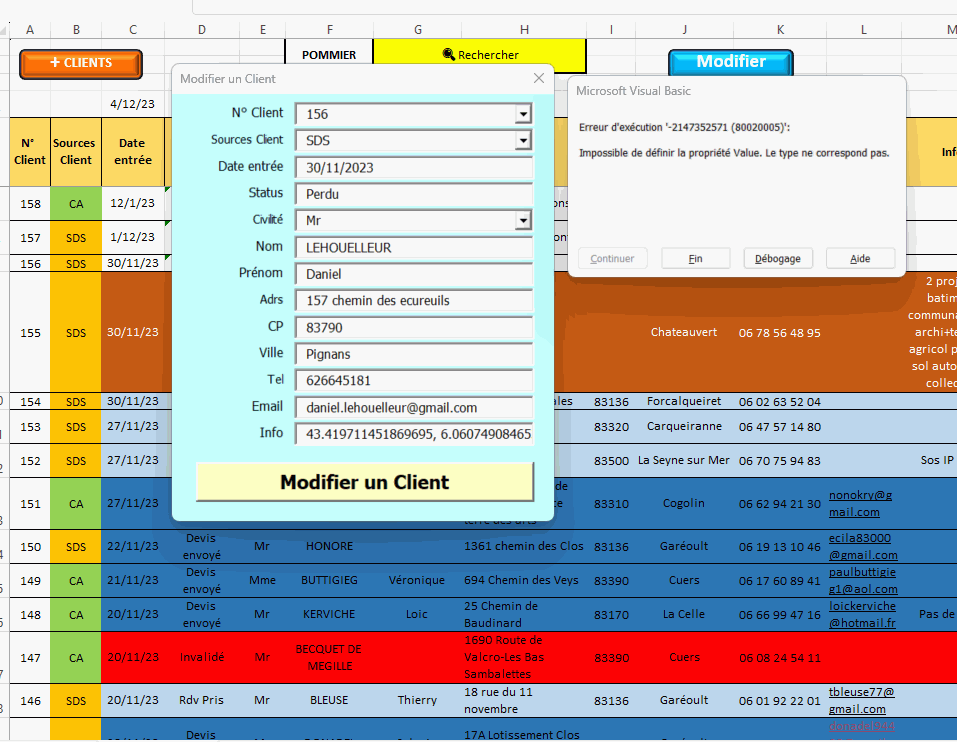The image size is (957, 742).
Task: Open the ecila83000@gmail.com email link
Action: [862, 546]
